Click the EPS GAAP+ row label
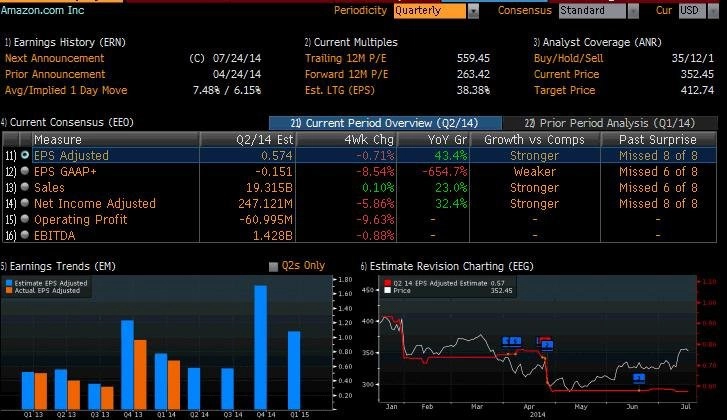The image size is (727, 420). pyautogui.click(x=65, y=172)
